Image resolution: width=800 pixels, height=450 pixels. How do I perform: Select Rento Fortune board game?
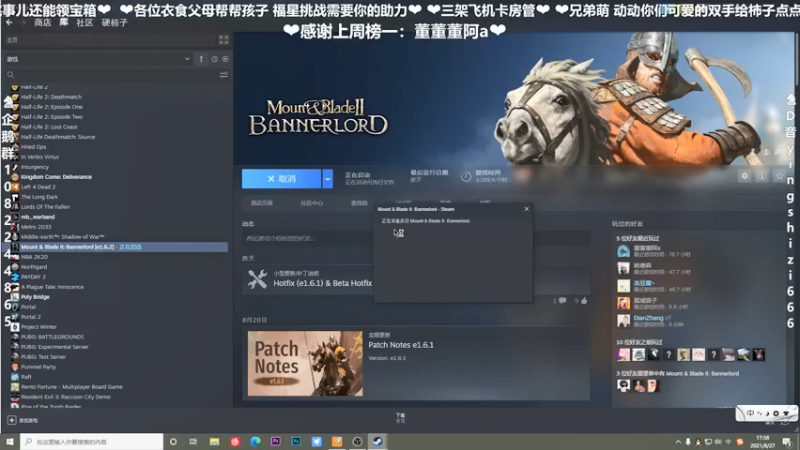coord(71,387)
